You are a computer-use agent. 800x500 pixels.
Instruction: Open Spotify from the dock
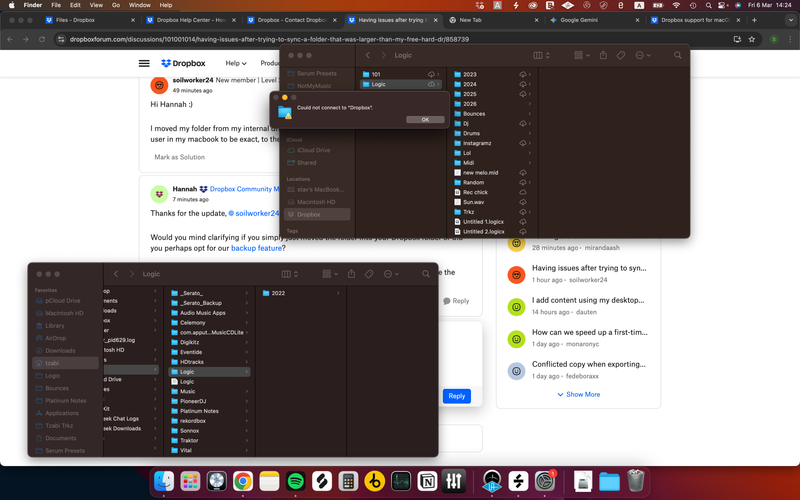click(295, 481)
